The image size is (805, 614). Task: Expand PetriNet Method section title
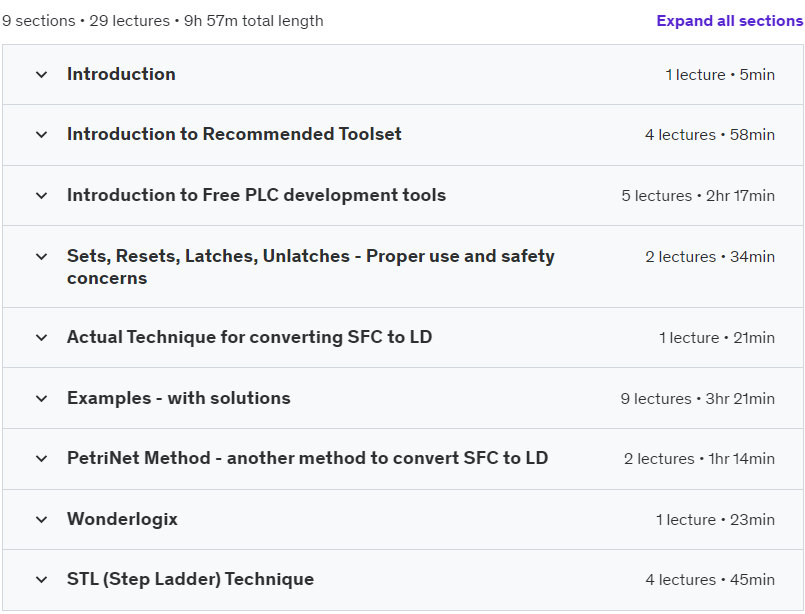pos(307,458)
